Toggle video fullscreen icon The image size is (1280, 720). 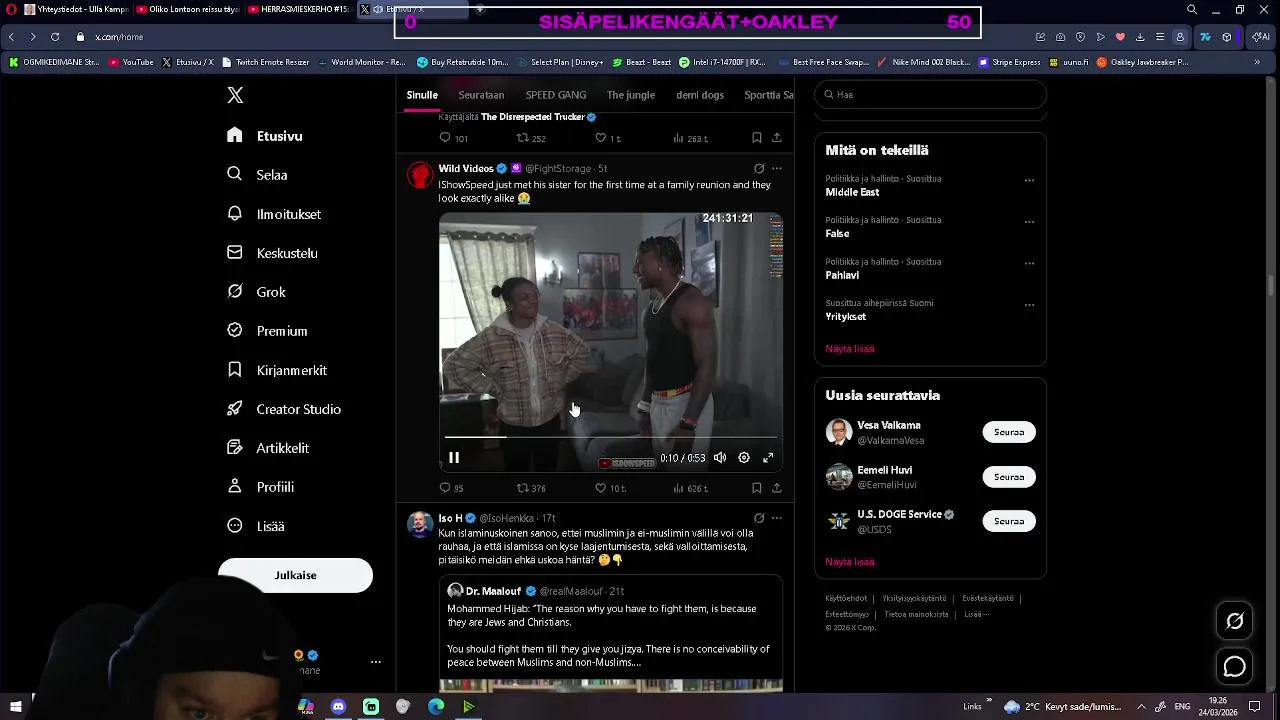(x=768, y=458)
